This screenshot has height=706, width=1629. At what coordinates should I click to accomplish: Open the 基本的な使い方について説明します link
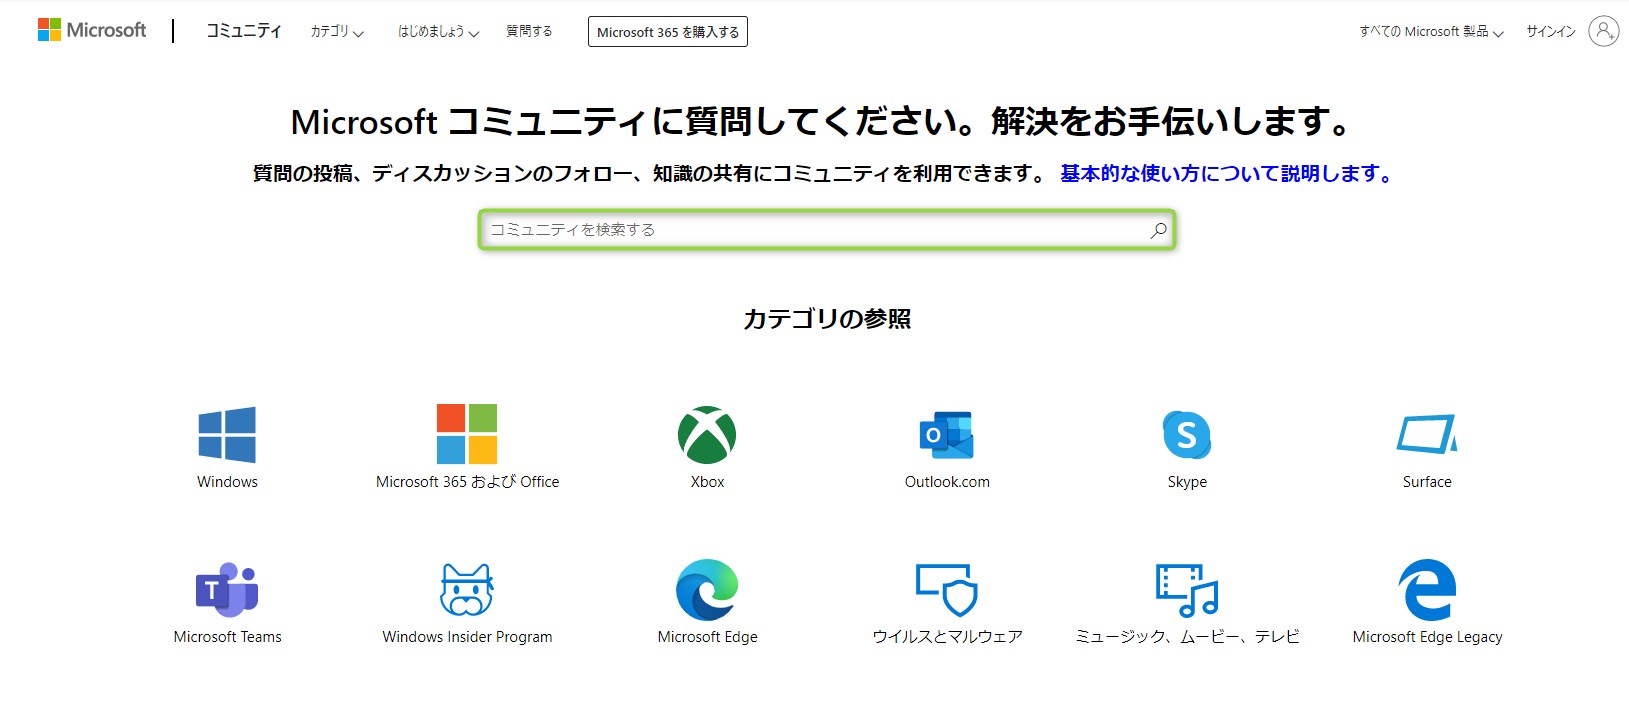(1227, 174)
